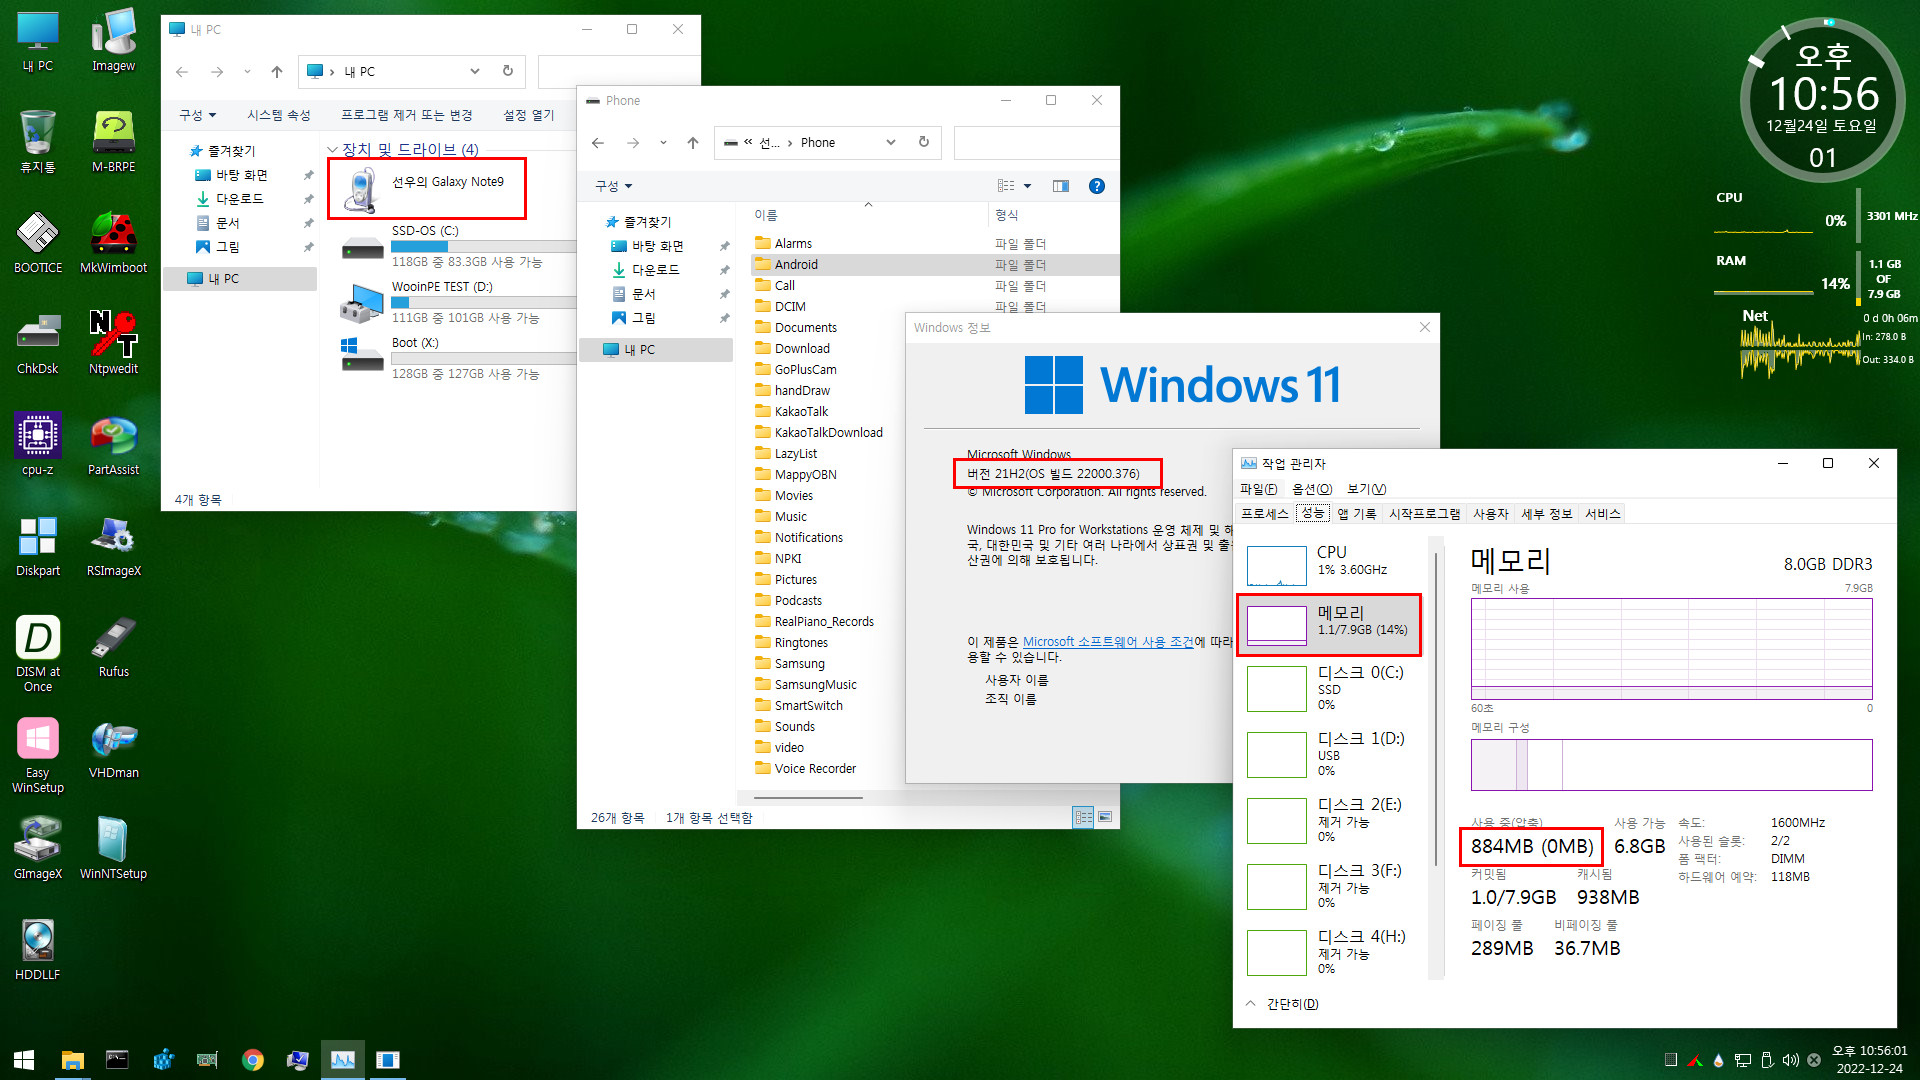Expand address bar history in 내 PC window

(475, 71)
